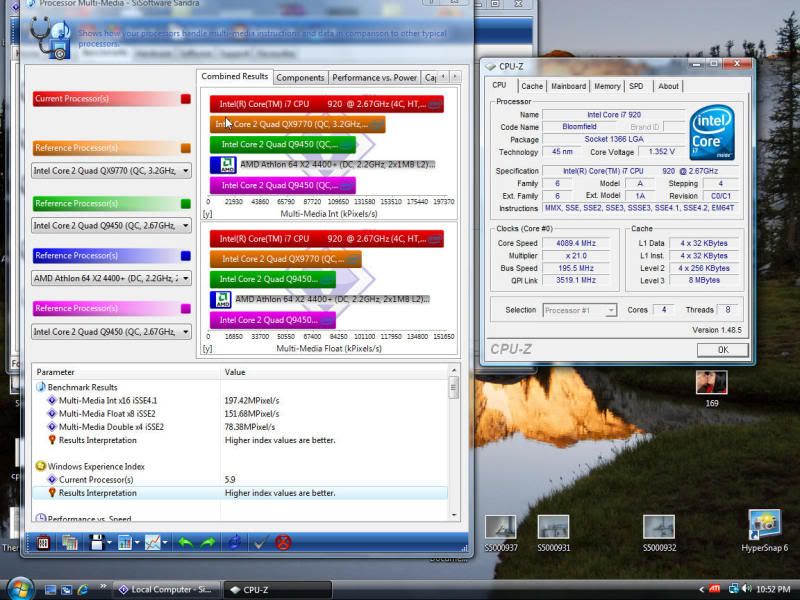Open the Save icon's dropdown arrow
Screen dimensions: 800x600
point(109,543)
